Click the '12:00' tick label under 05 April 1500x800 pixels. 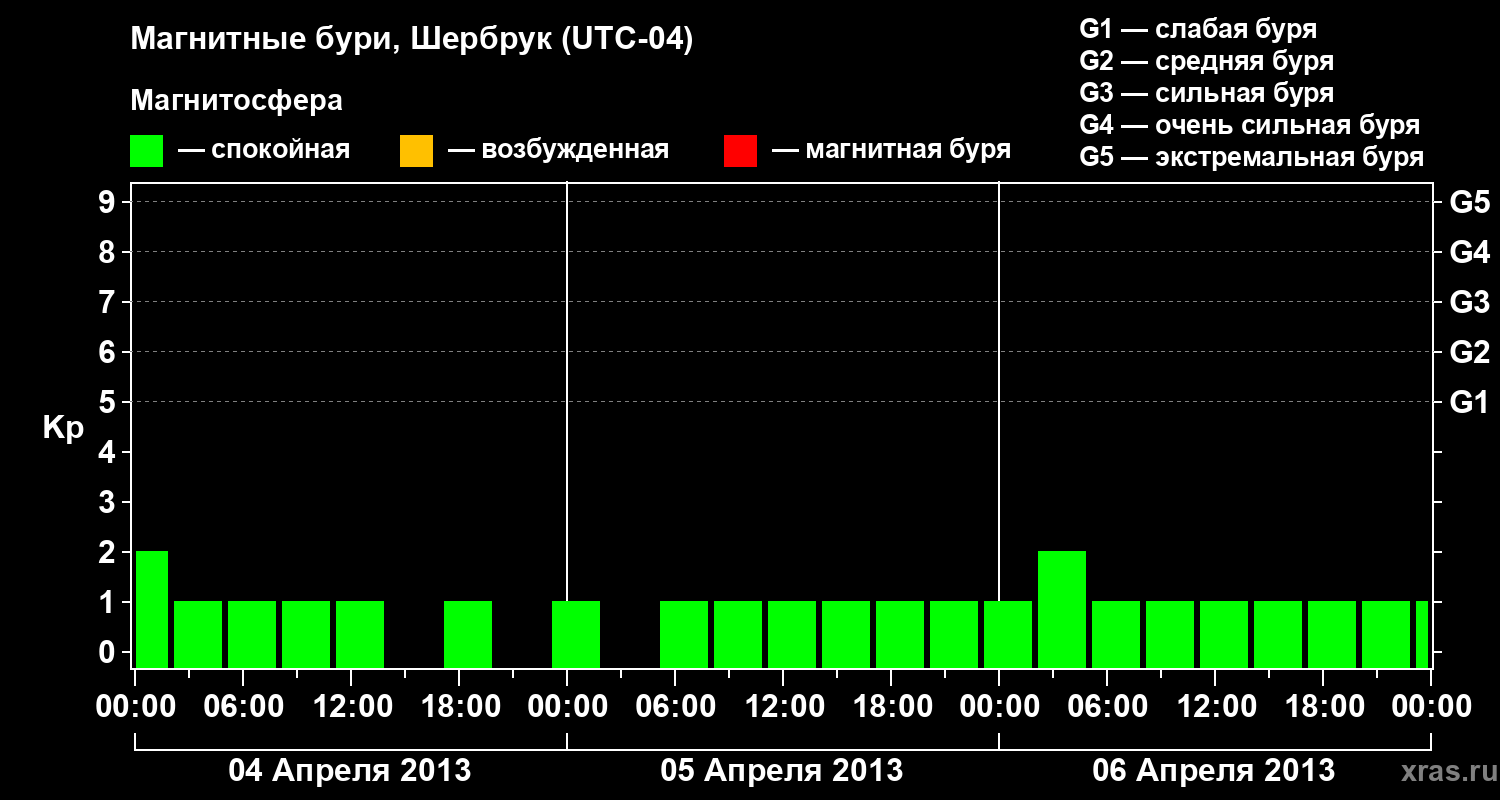(783, 707)
